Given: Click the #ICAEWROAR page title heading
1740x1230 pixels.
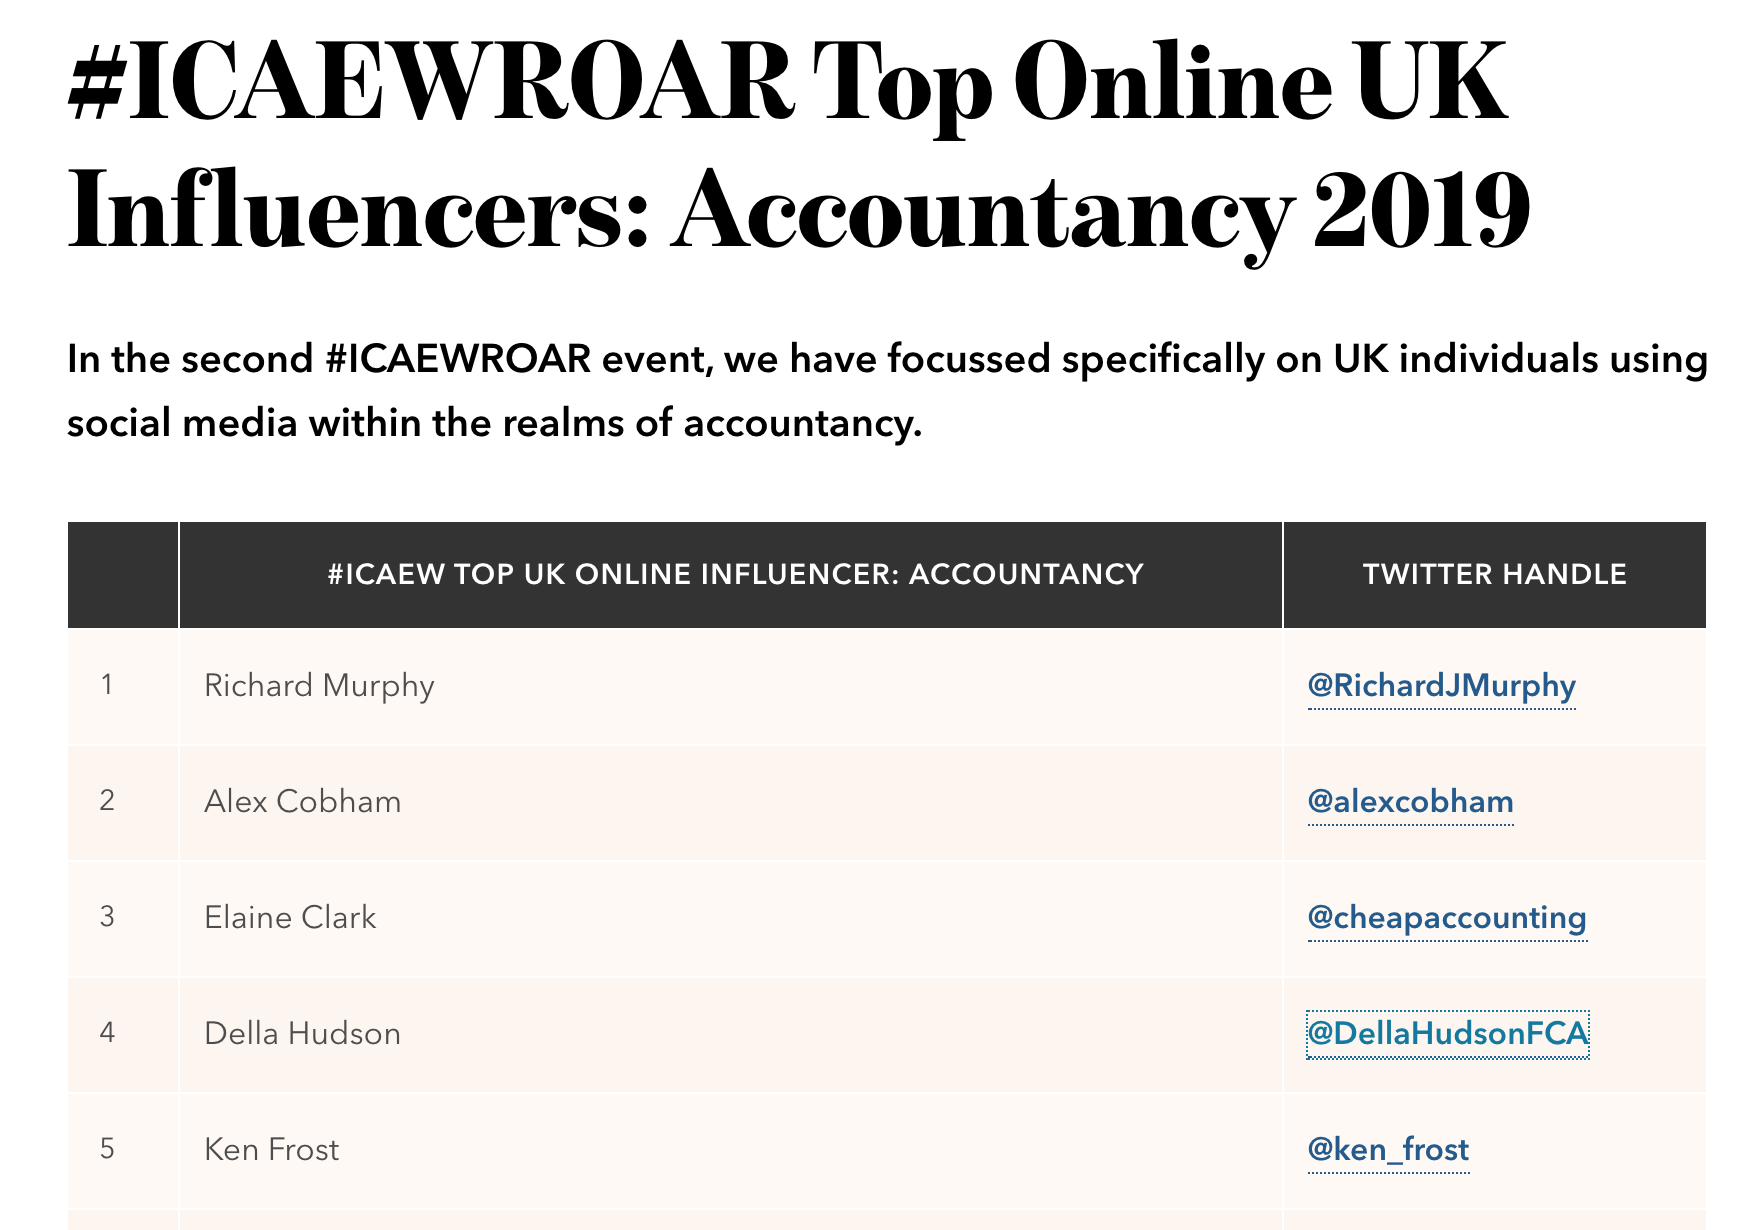Looking at the screenshot, I should point(798,145).
